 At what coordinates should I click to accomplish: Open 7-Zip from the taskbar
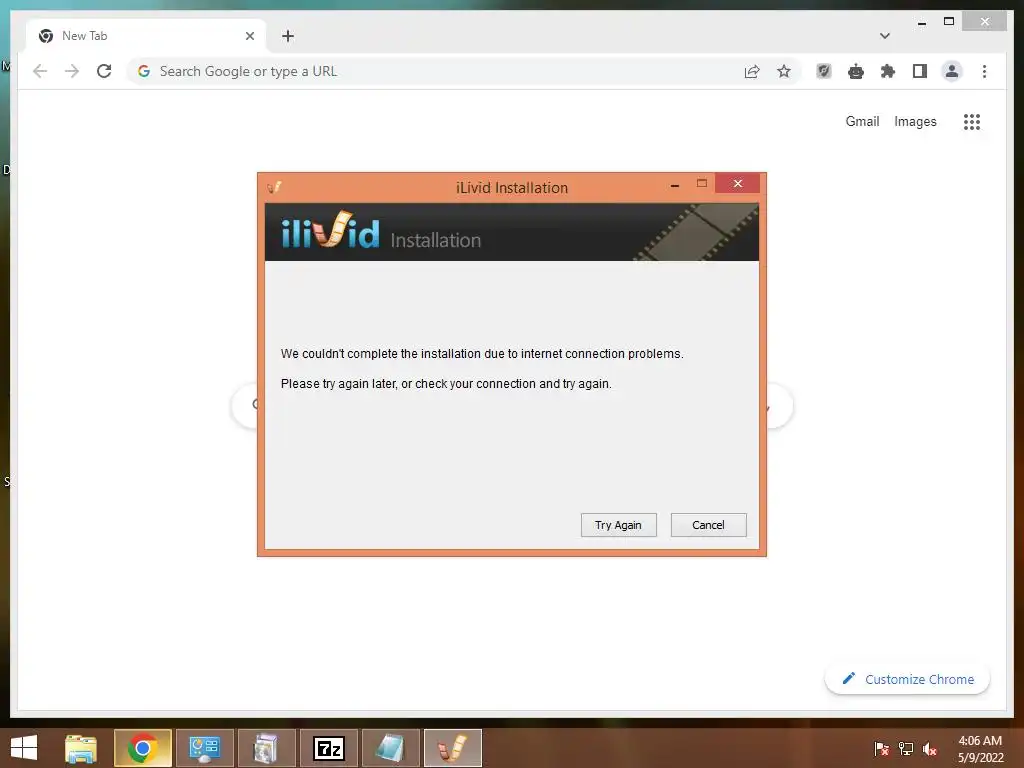pos(328,748)
